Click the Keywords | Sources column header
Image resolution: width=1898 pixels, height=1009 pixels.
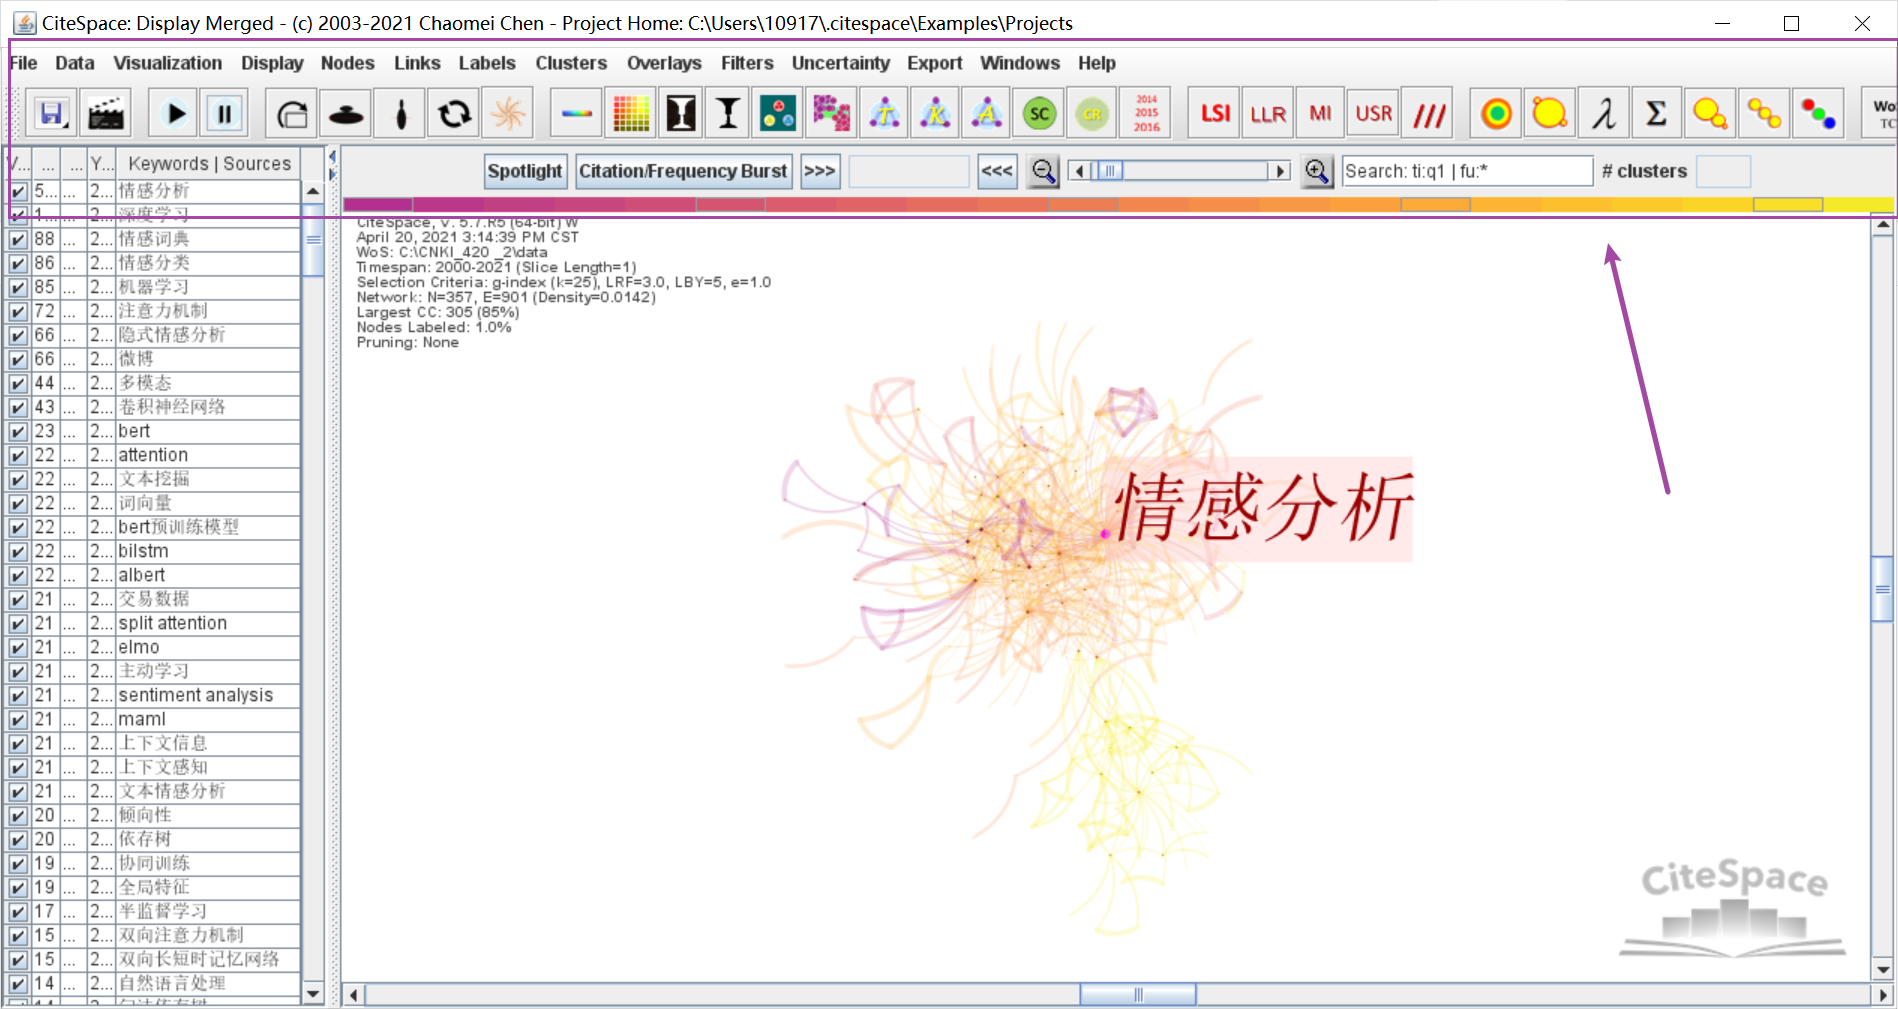coord(209,163)
